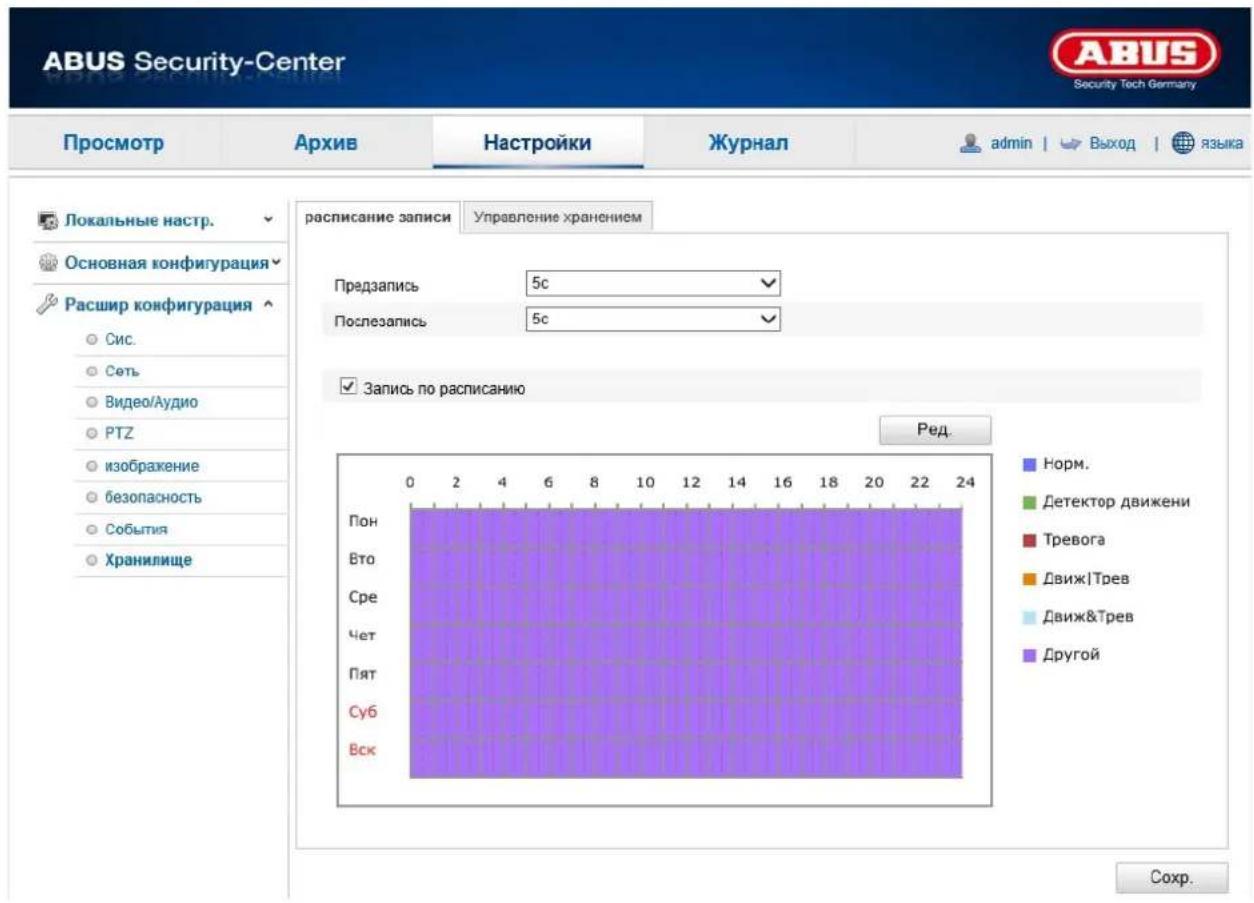Click the logout arrow icon
The height and width of the screenshot is (903, 1254).
click(1073, 144)
